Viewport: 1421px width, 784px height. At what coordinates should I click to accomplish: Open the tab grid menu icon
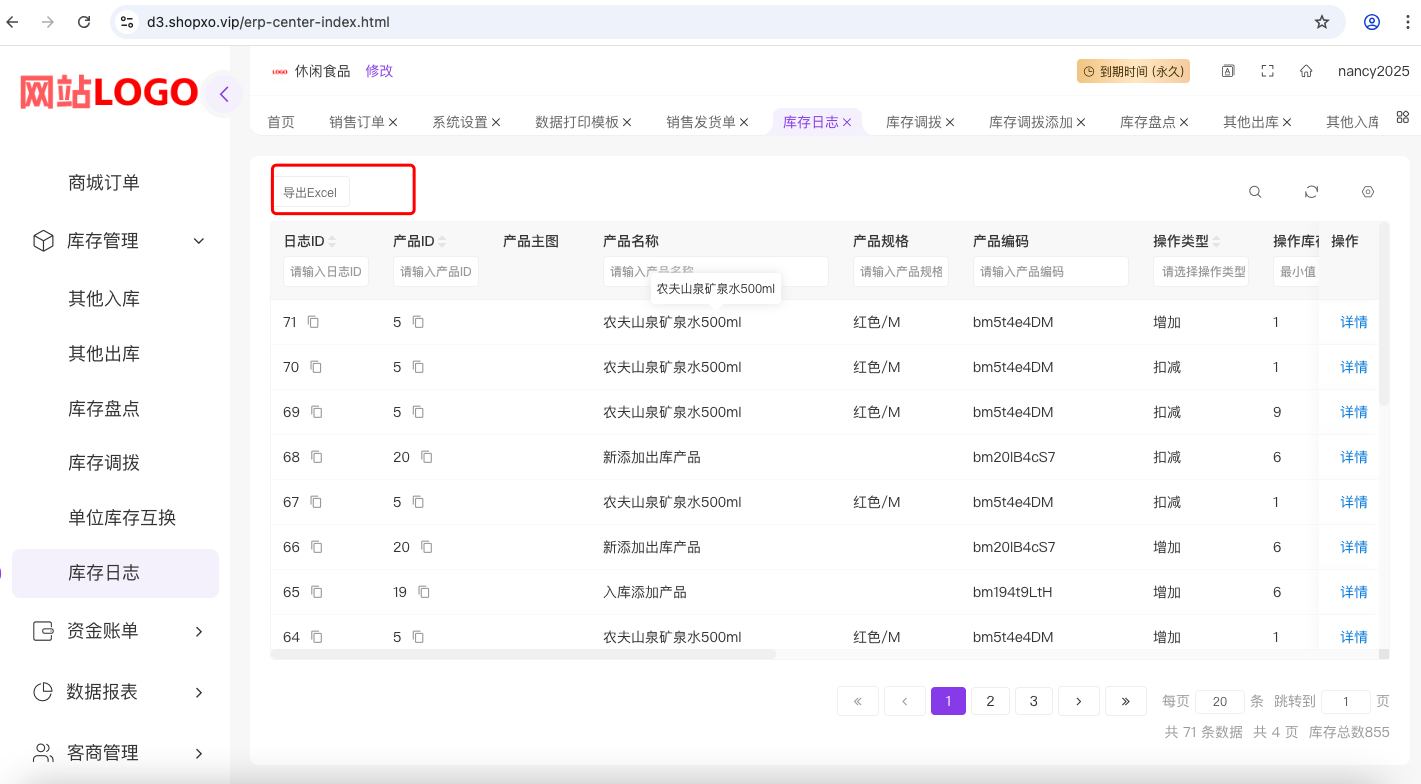(1402, 117)
